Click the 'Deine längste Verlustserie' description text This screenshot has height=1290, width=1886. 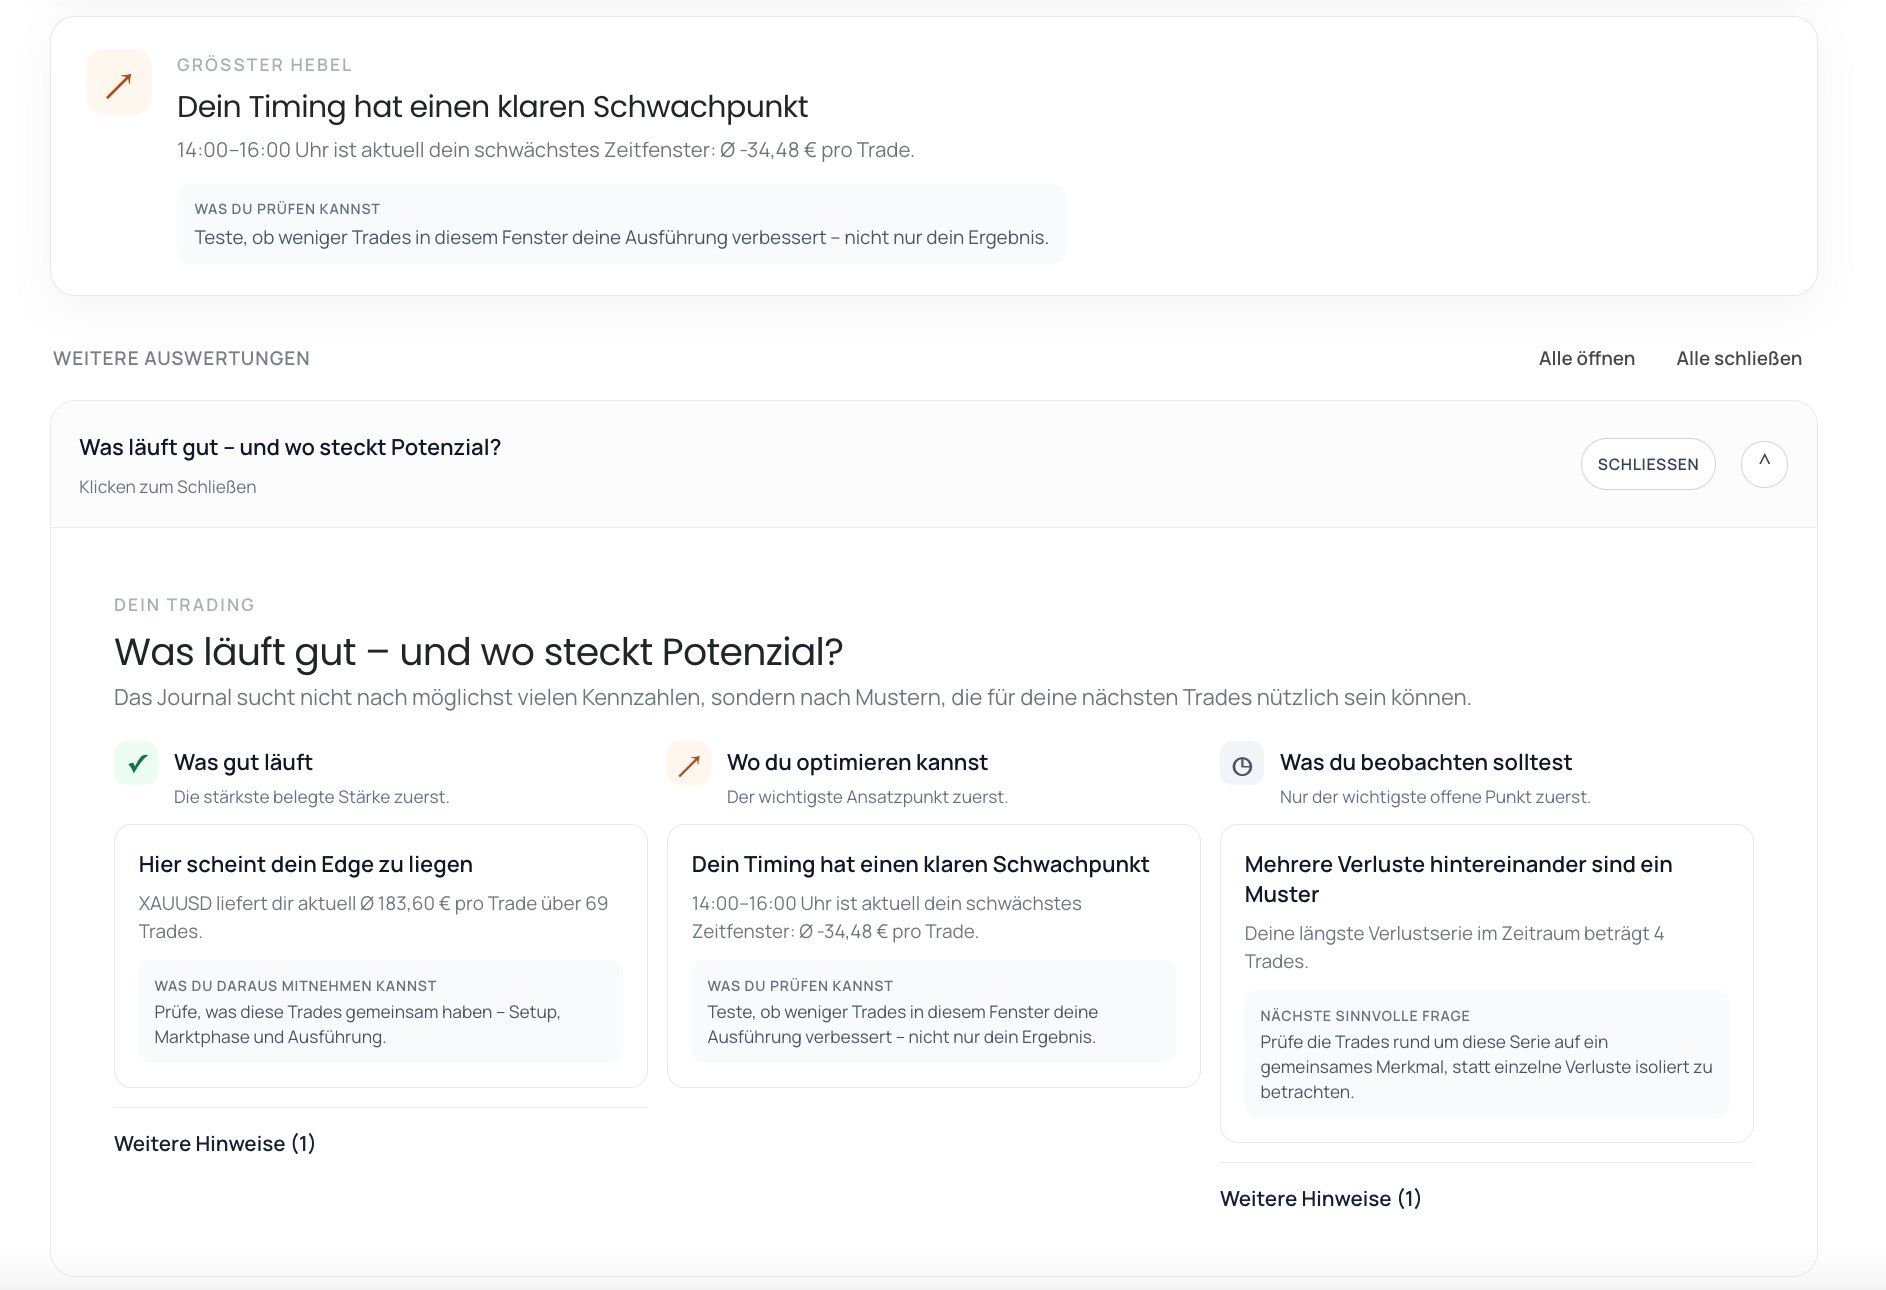pos(1454,947)
